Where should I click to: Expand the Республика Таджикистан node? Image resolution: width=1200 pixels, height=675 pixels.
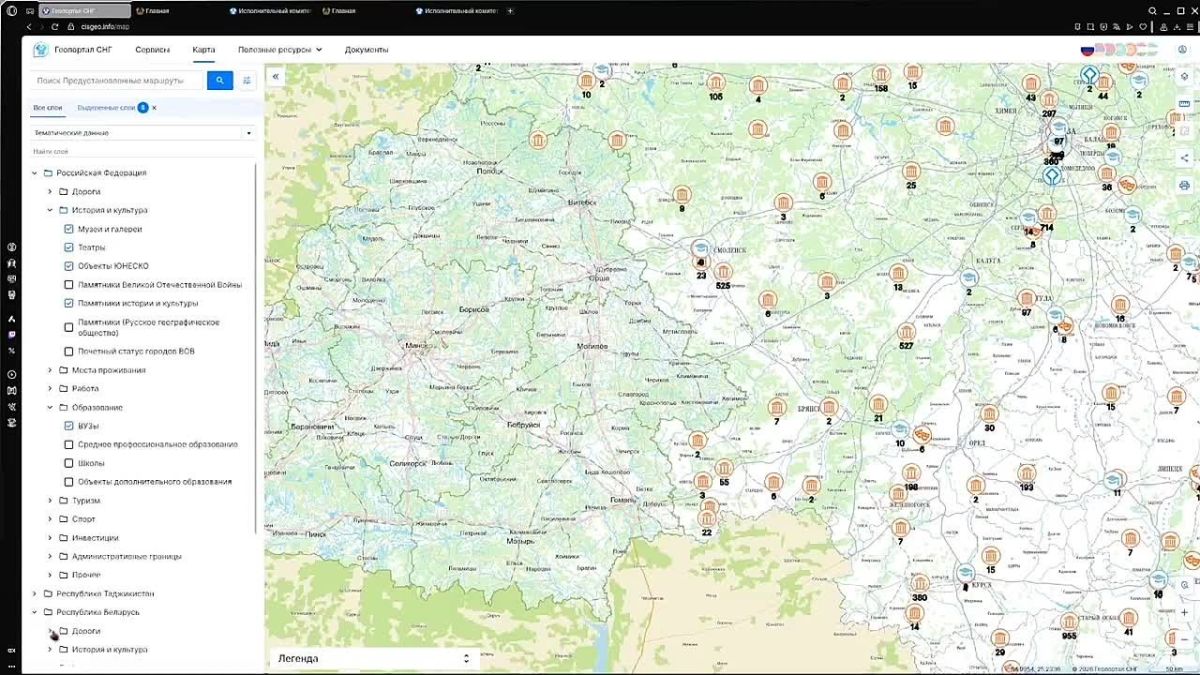click(x=35, y=594)
